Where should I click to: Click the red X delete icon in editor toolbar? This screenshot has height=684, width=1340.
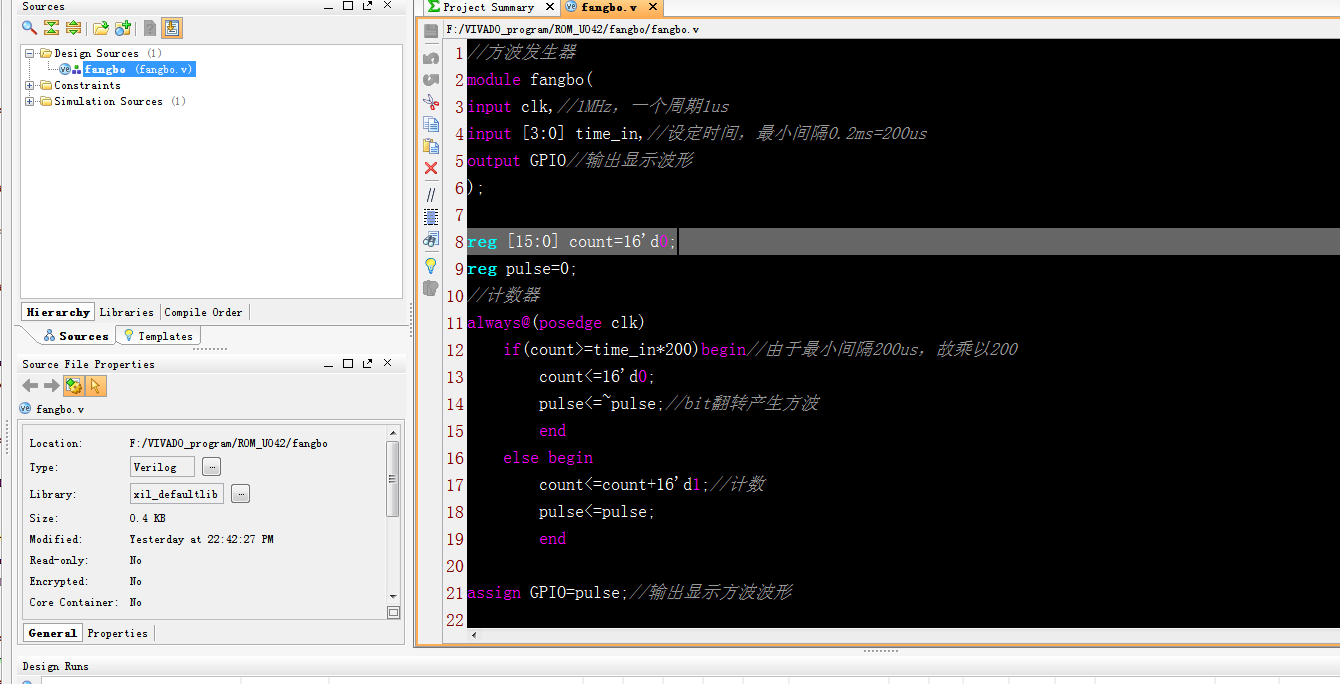point(431,168)
